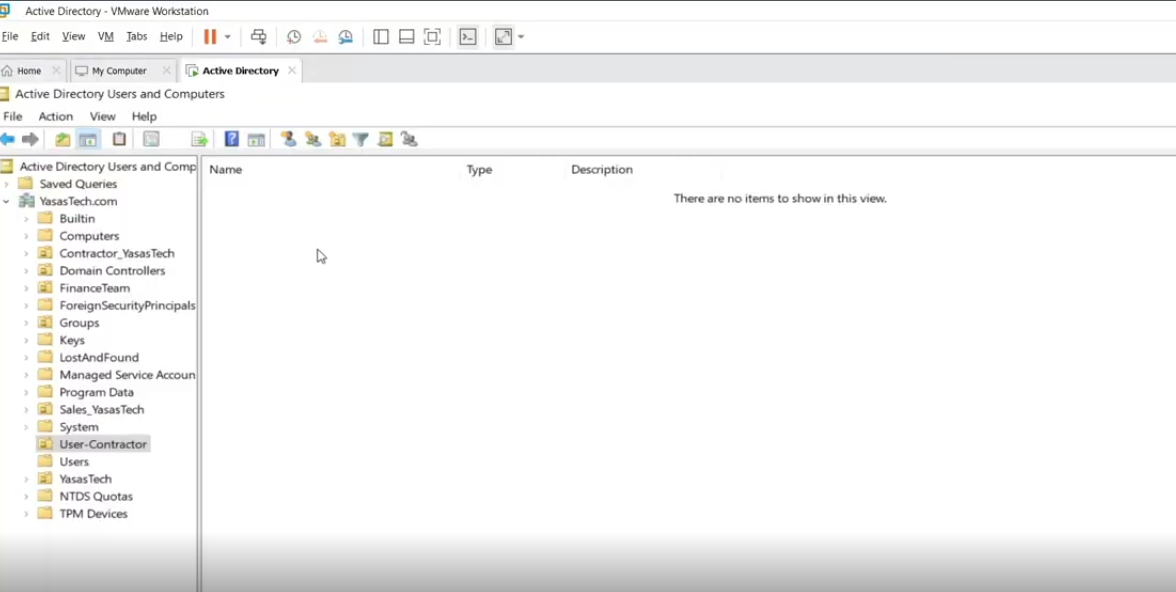Click the Export List toolbar icon
Viewport: 1176px width, 592px height.
[199, 139]
